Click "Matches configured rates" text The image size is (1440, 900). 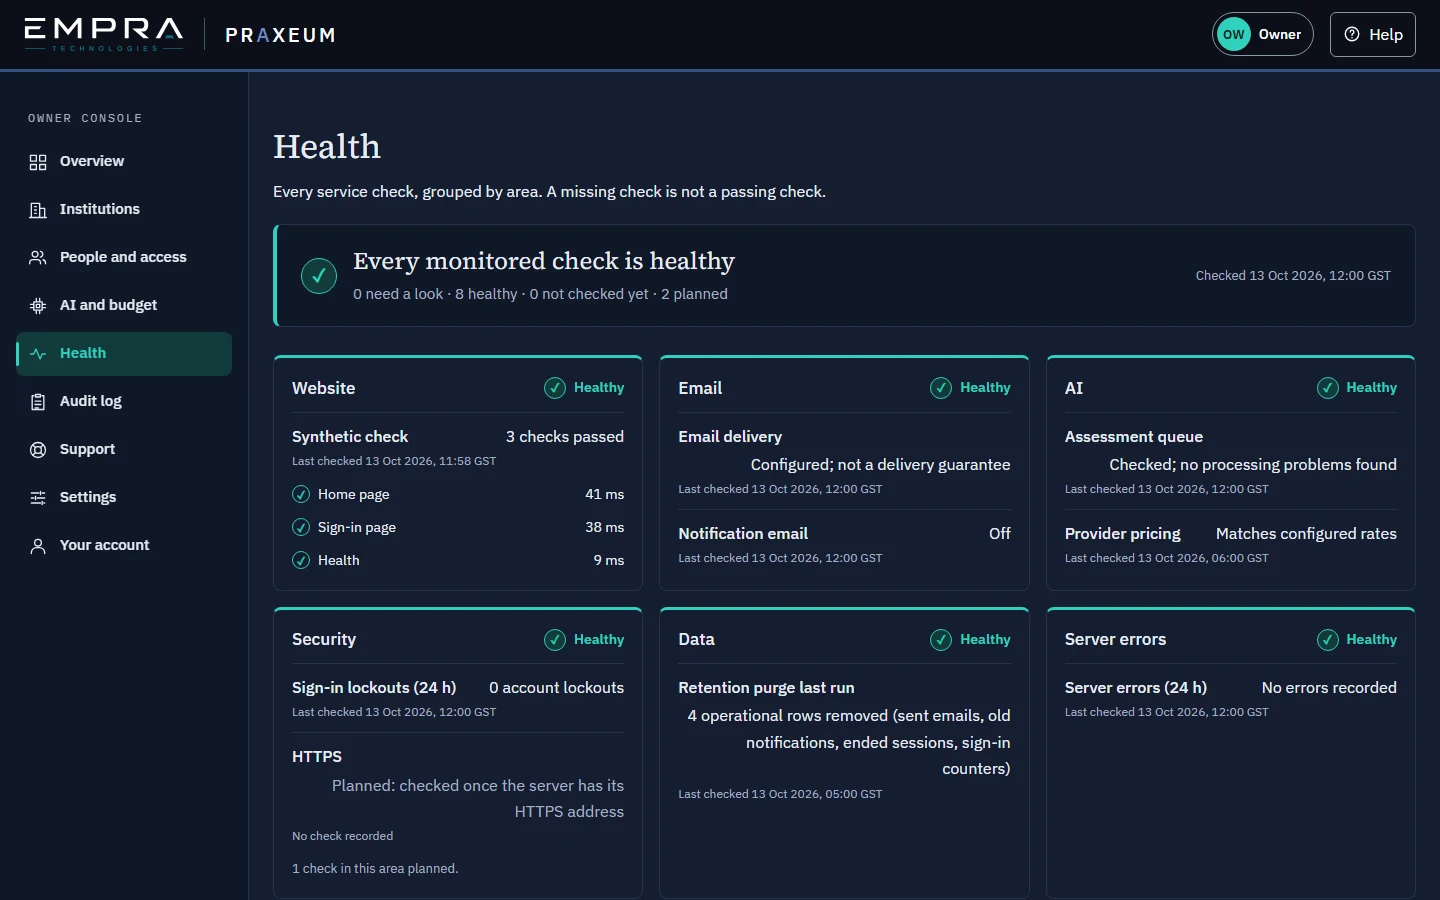tap(1306, 534)
